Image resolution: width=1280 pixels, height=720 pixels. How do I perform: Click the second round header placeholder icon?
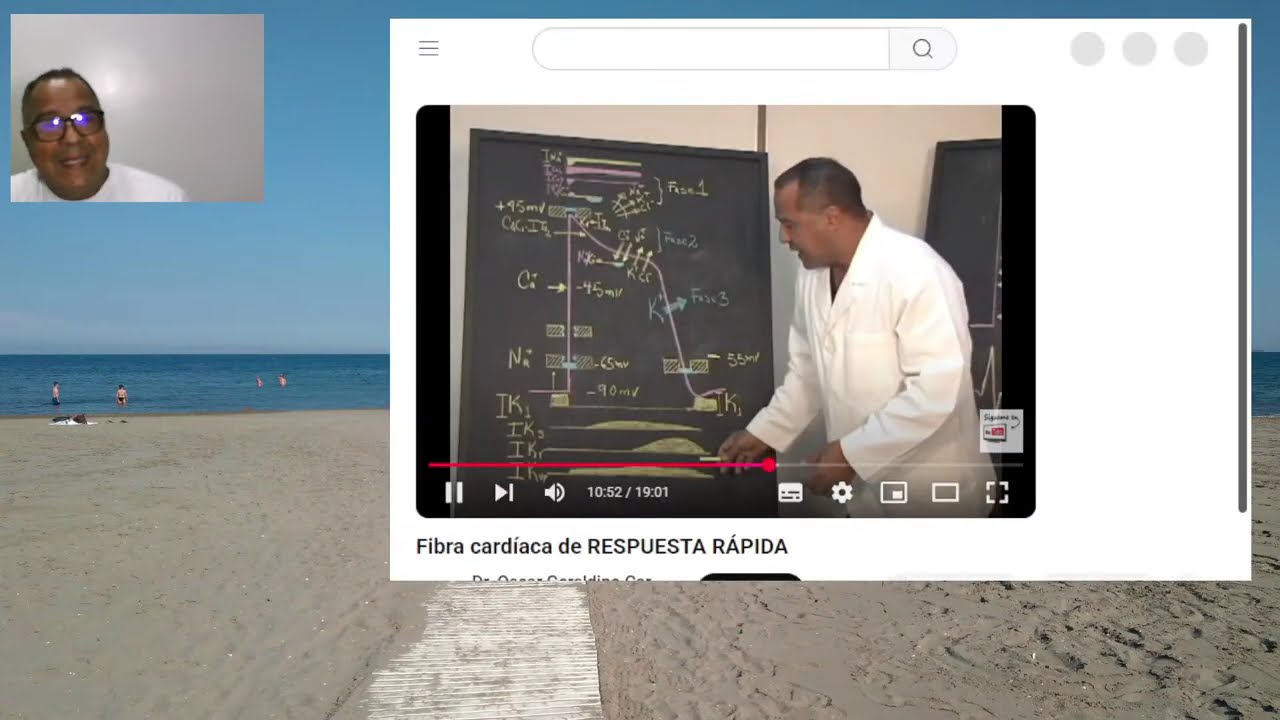(1139, 49)
